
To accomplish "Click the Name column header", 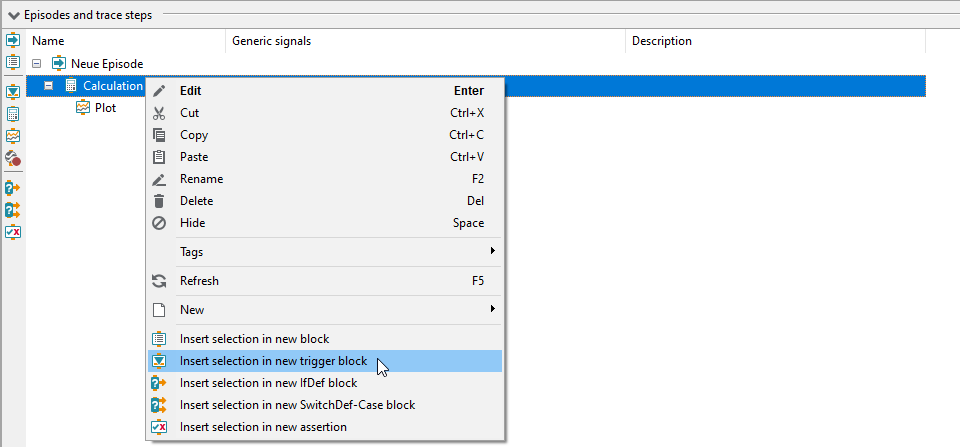I will pos(126,41).
